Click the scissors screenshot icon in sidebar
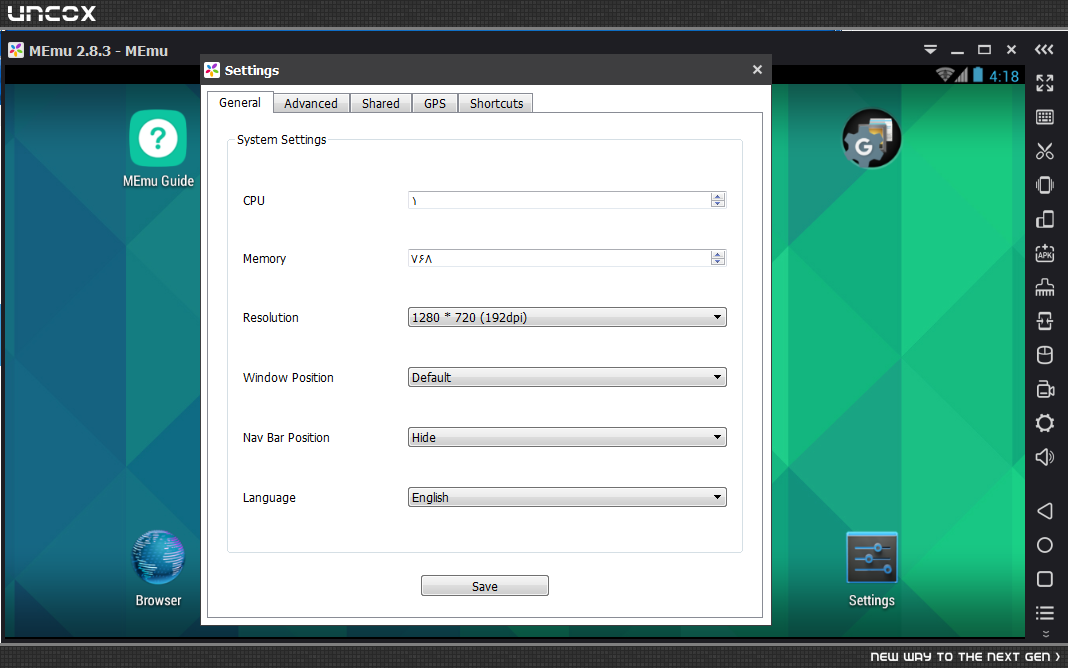The height and width of the screenshot is (668, 1068). (1044, 151)
